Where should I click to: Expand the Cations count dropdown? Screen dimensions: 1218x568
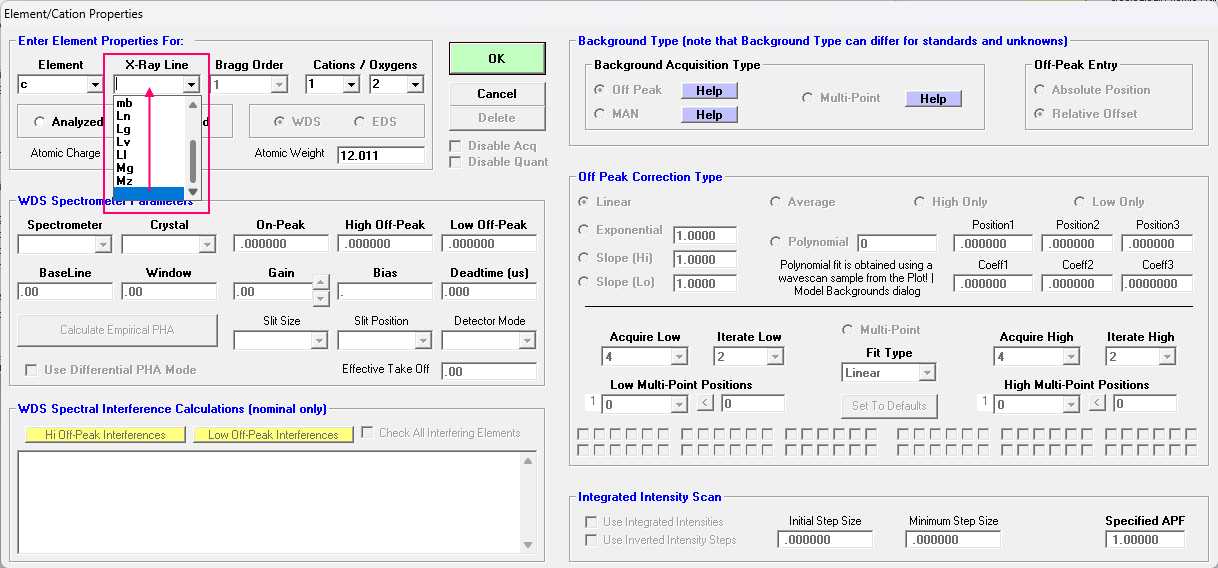click(350, 85)
